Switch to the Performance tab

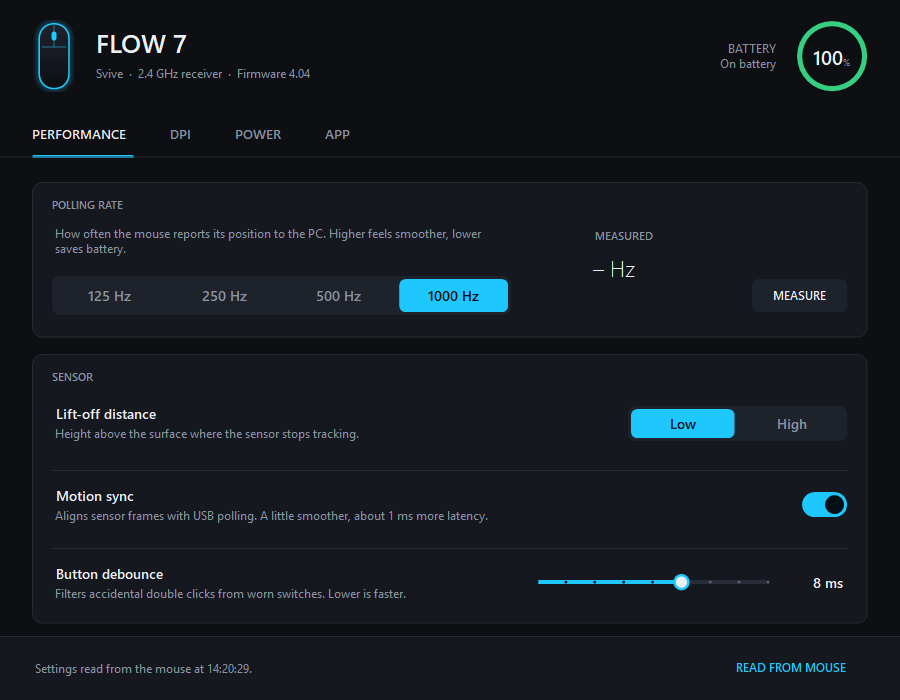[x=79, y=134]
